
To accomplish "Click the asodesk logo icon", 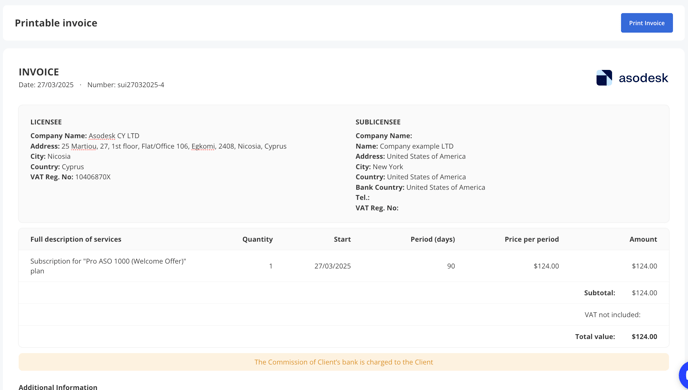I will [x=604, y=78].
